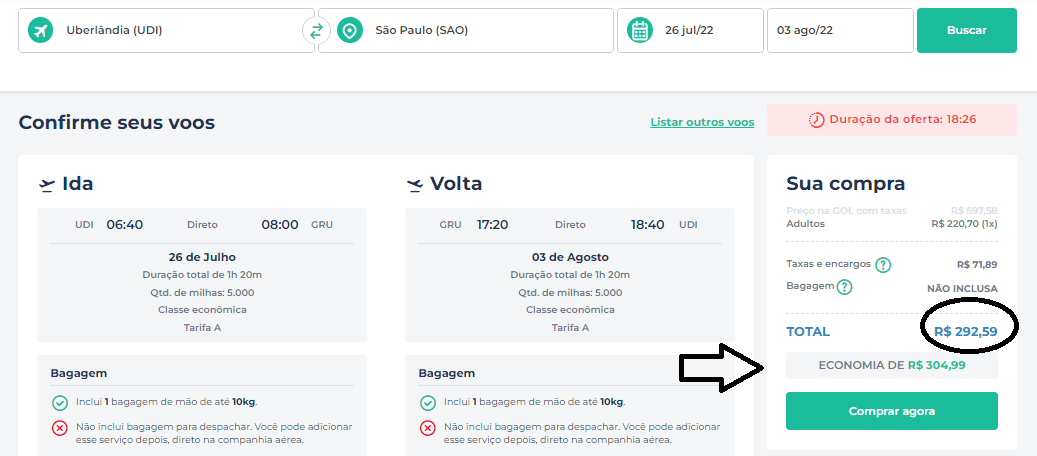Screen dimensions: 1037x456
Task: Open the calendar icon for departure date
Action: [640, 30]
